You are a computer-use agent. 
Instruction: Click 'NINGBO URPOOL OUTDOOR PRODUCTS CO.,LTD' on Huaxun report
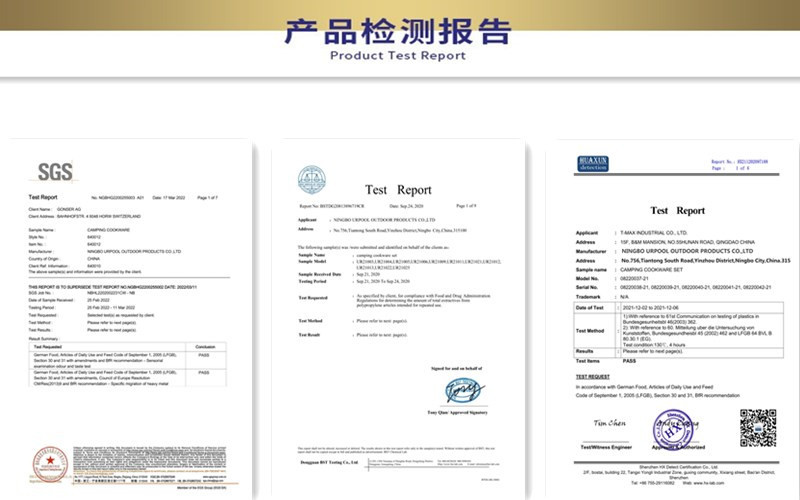(x=687, y=251)
